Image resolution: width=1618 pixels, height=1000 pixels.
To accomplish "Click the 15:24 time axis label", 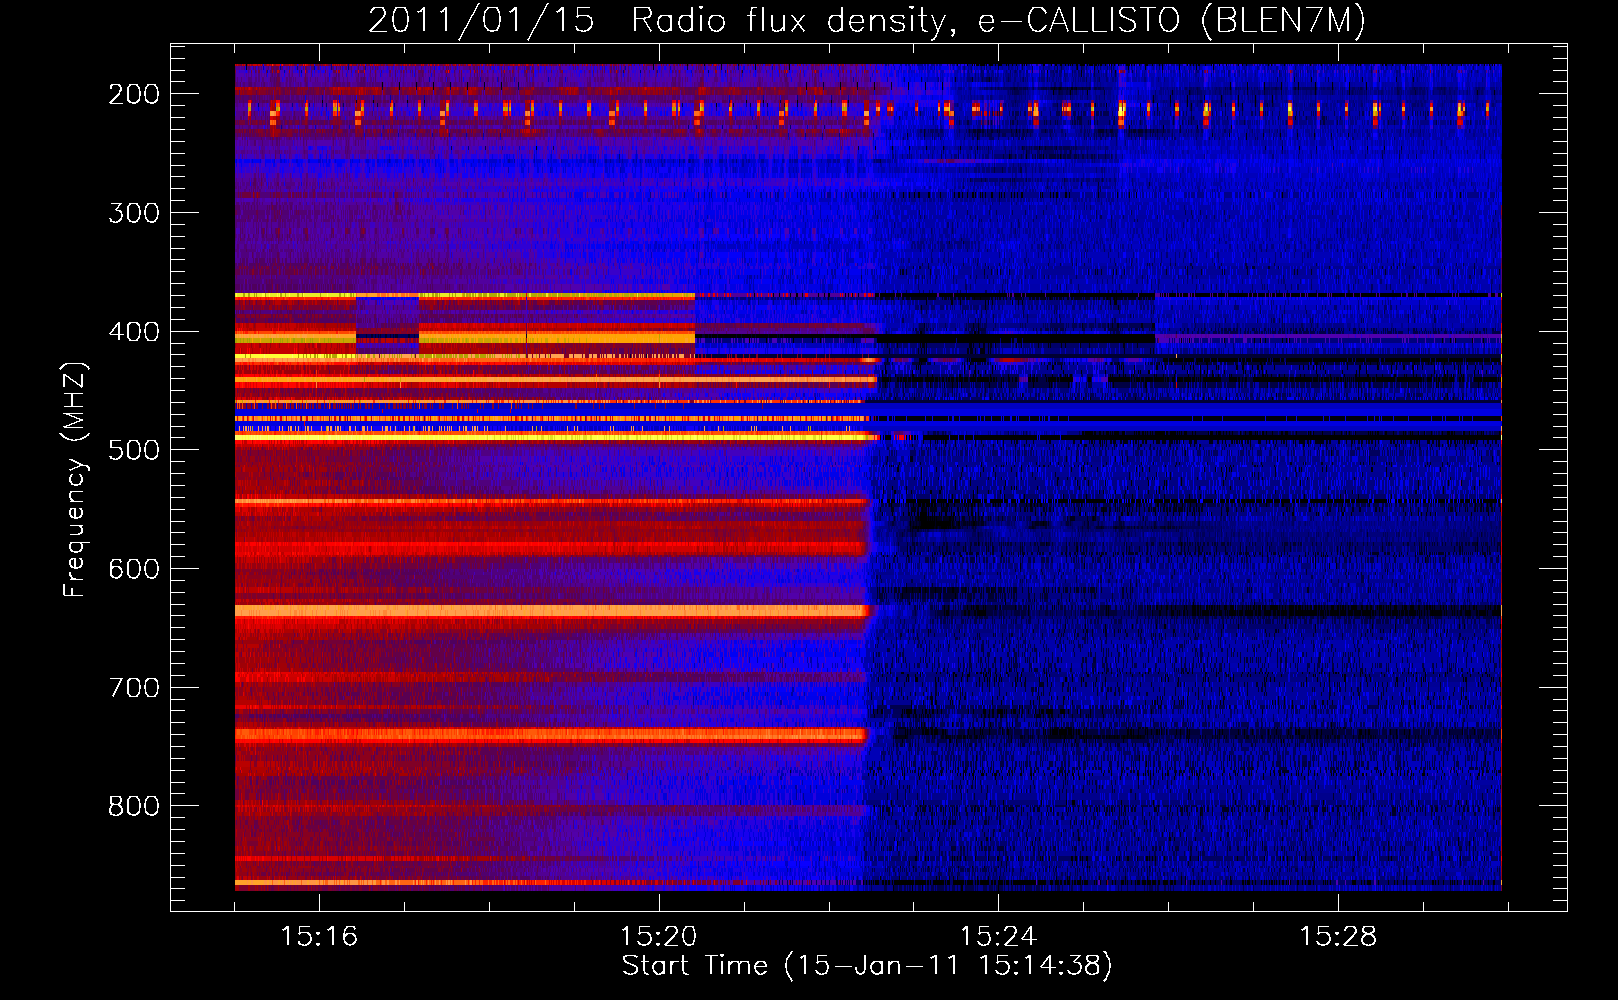I will coord(998,936).
